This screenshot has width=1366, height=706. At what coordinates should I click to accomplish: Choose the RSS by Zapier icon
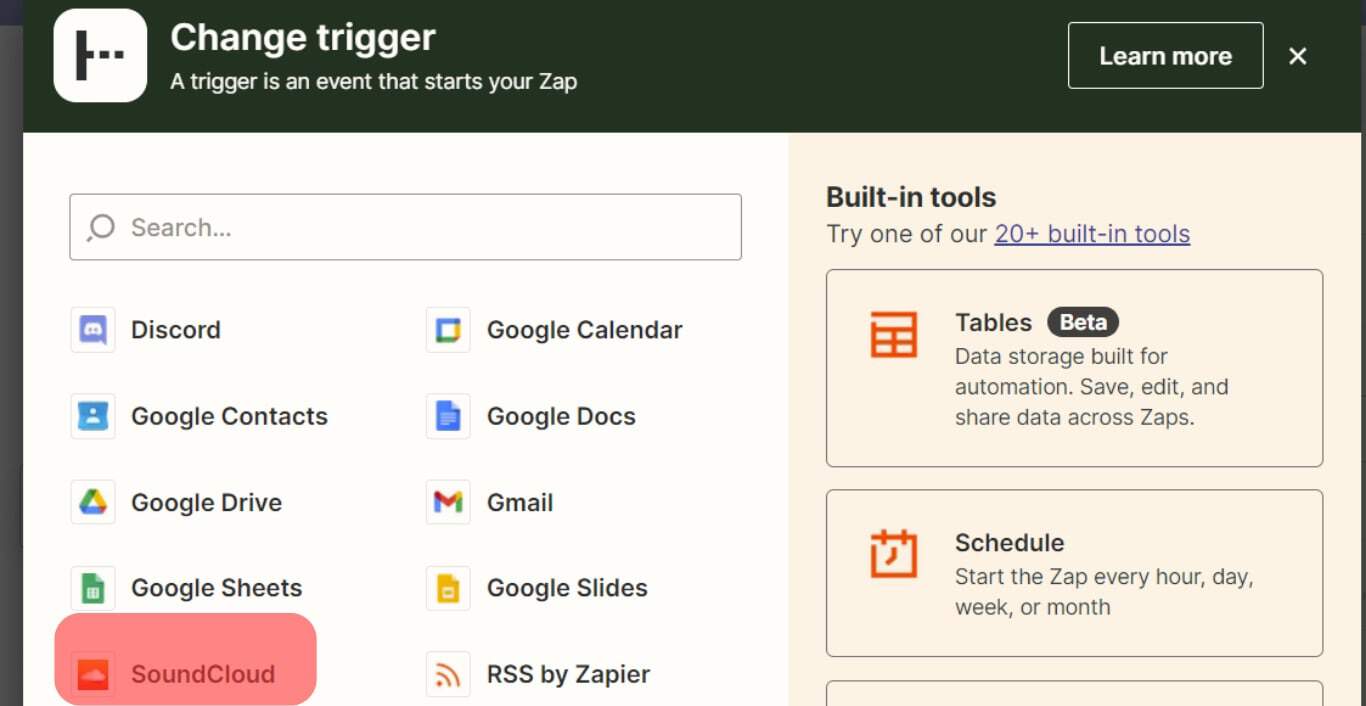(448, 674)
